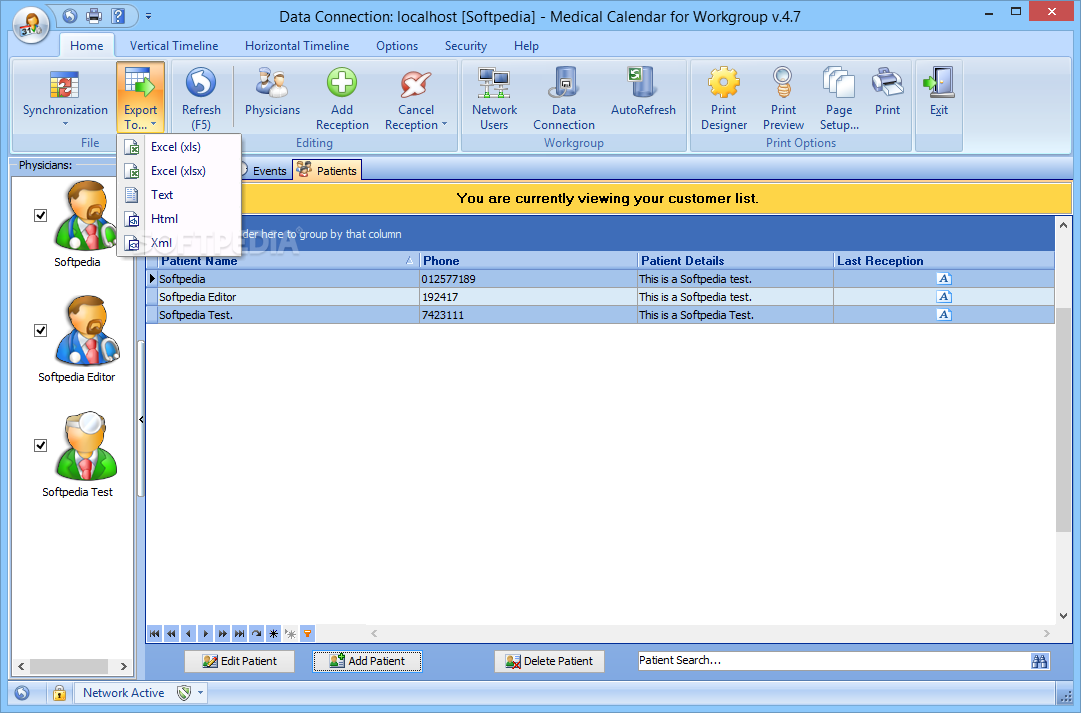Close the Export To dropdown button
Viewport: 1081px width, 713px height.
(141, 99)
